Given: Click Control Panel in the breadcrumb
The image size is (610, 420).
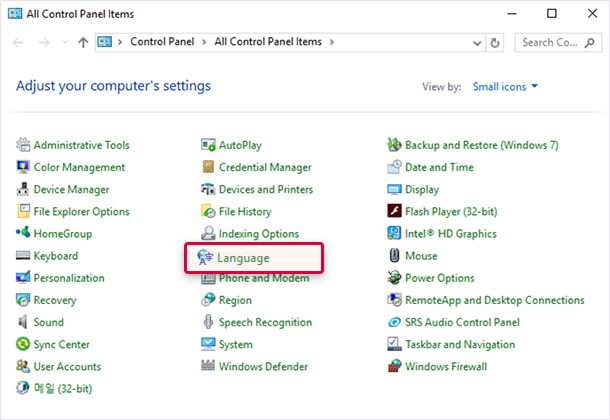Looking at the screenshot, I should (162, 42).
